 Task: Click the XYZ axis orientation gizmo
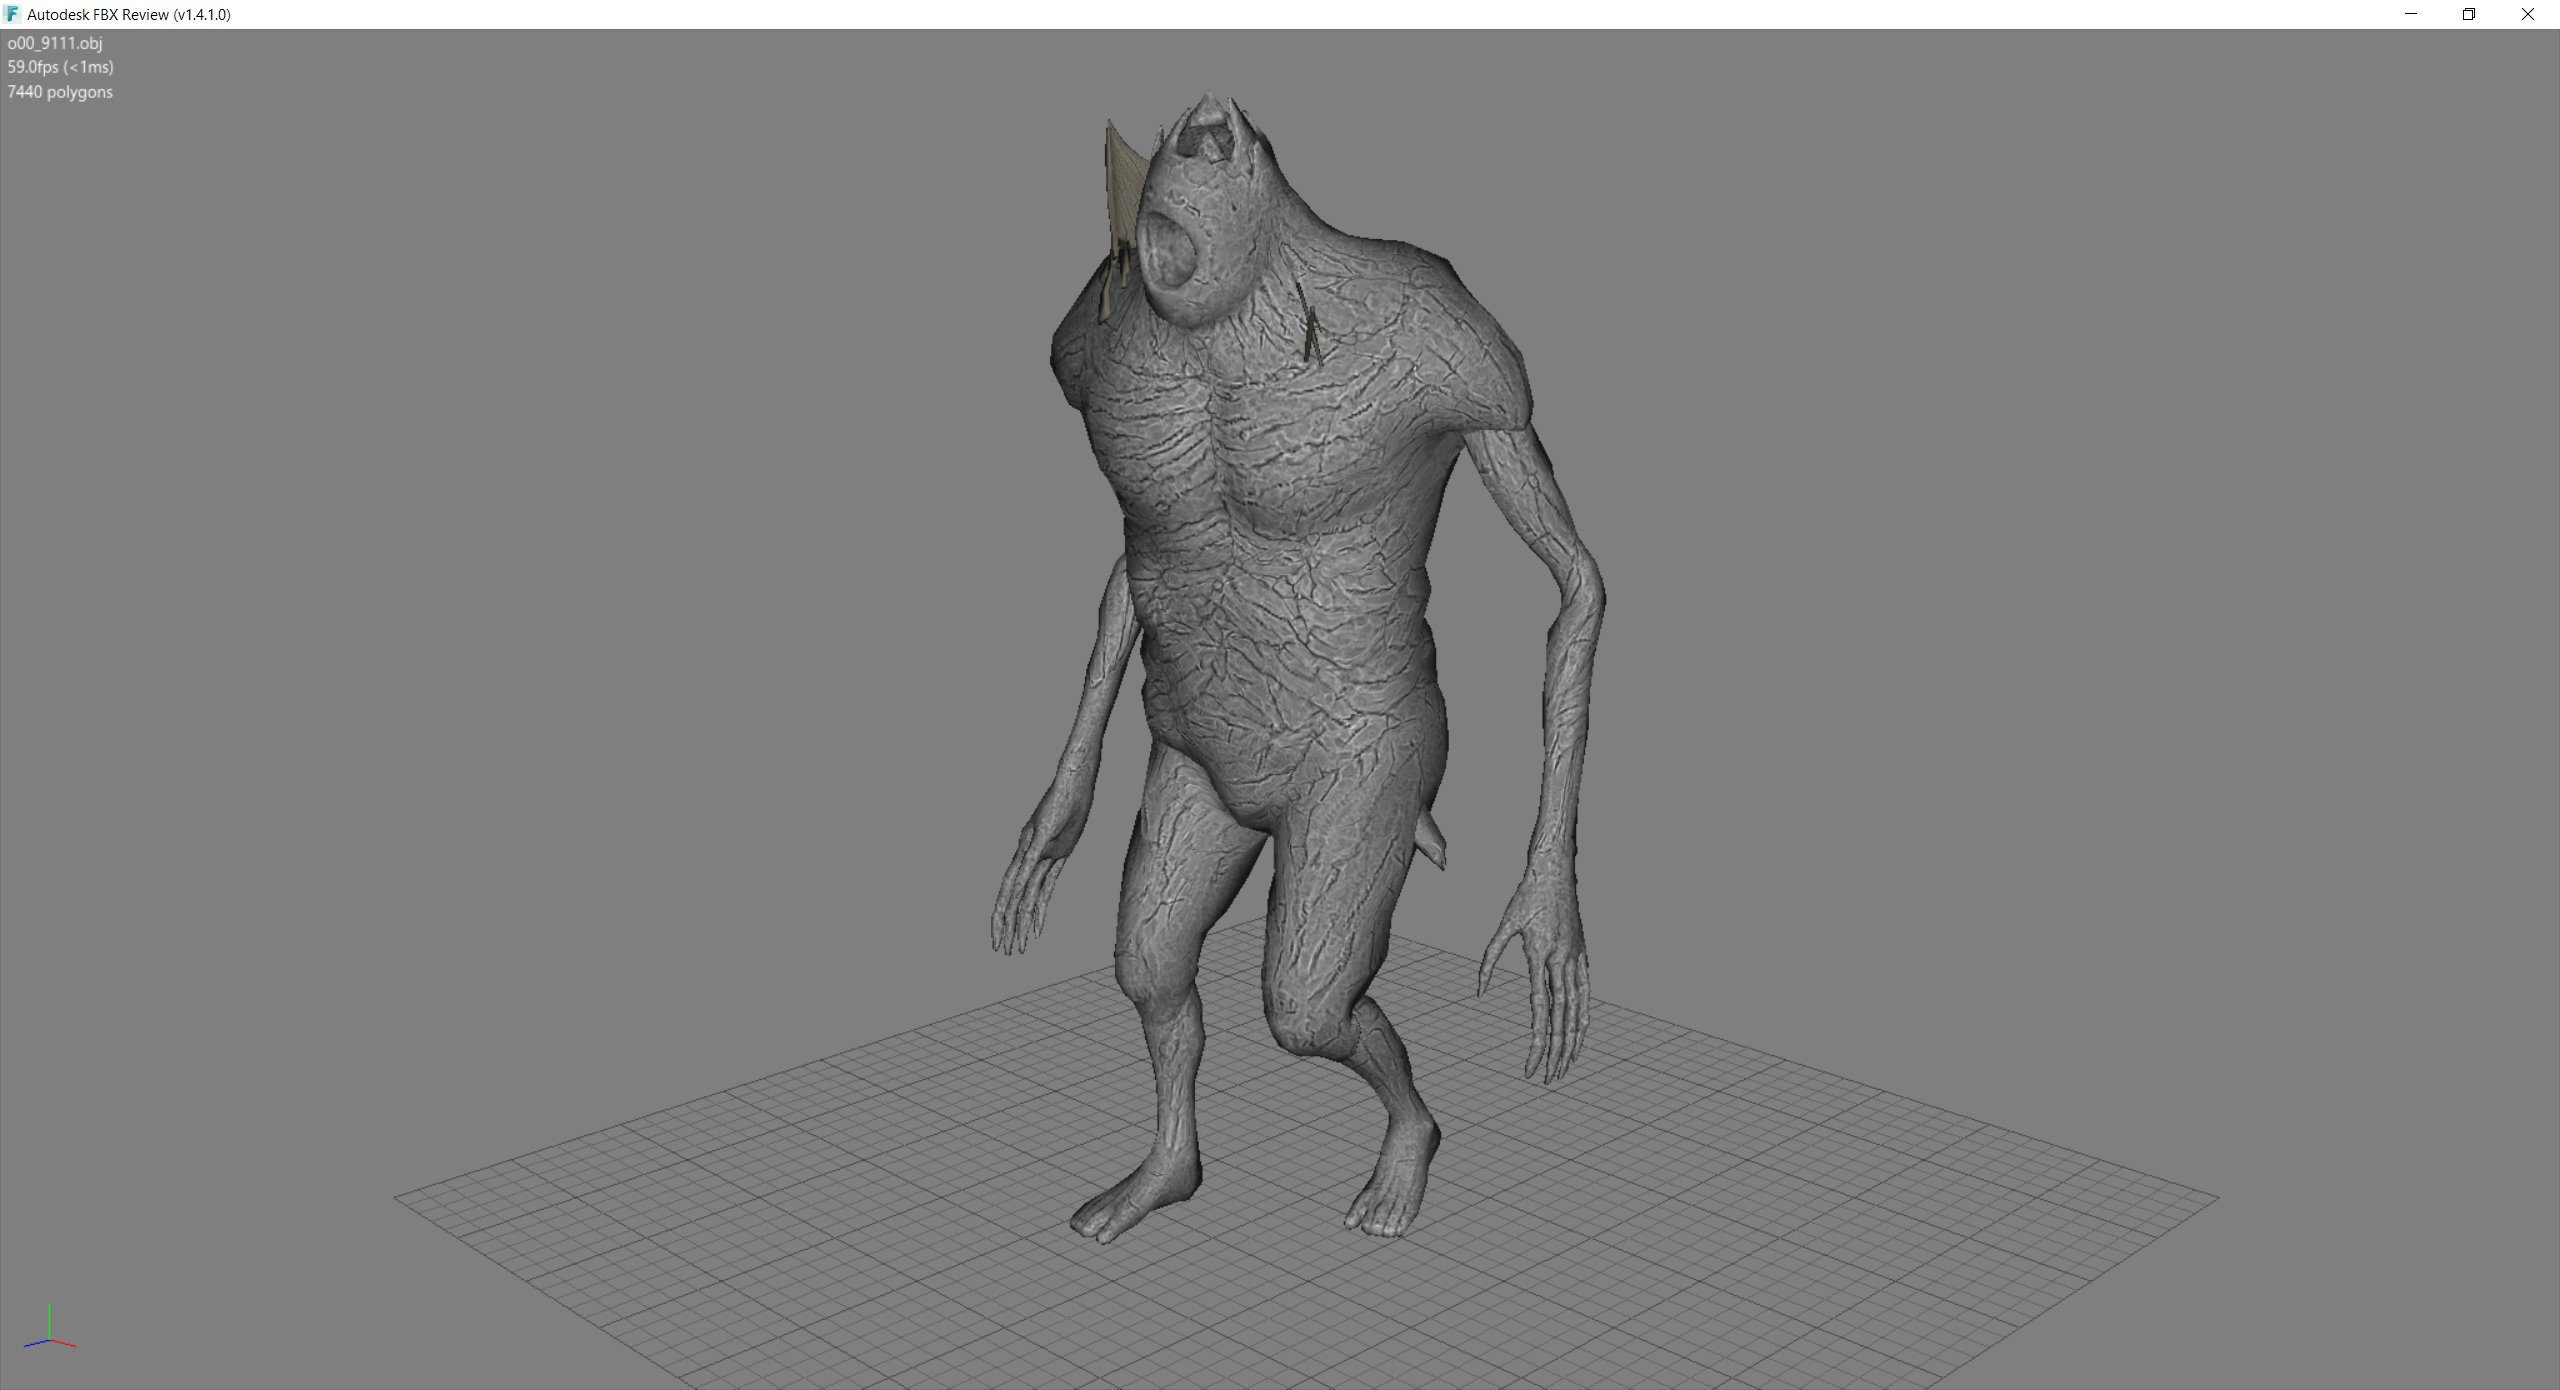49,1327
